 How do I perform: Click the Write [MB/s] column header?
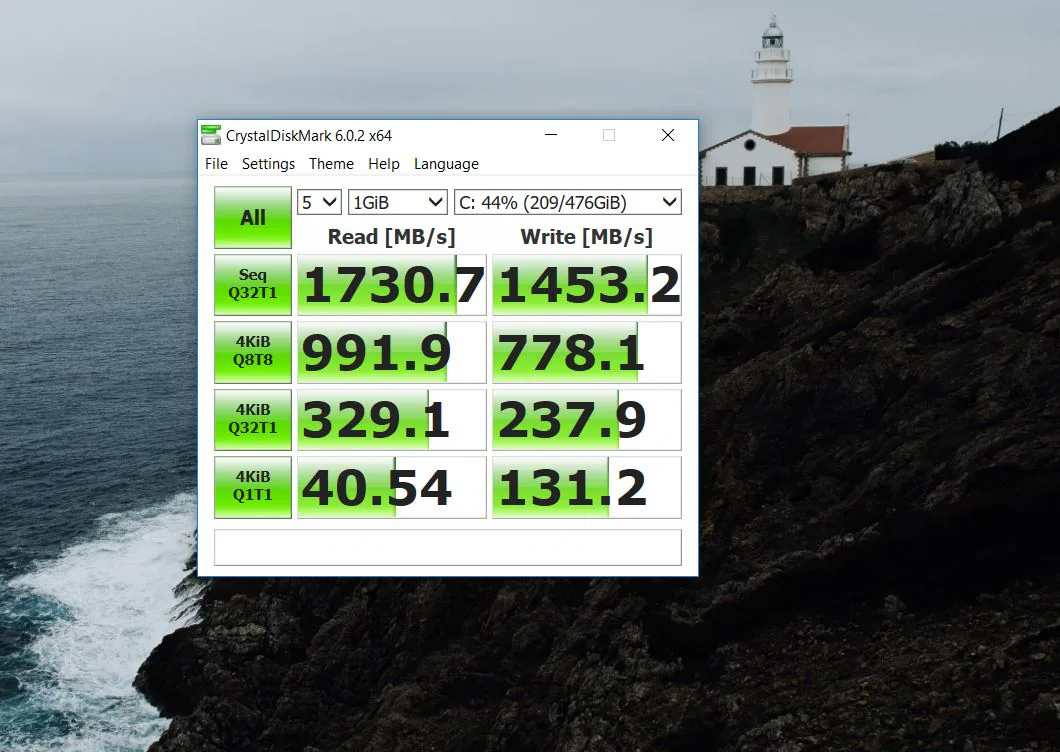pyautogui.click(x=586, y=237)
